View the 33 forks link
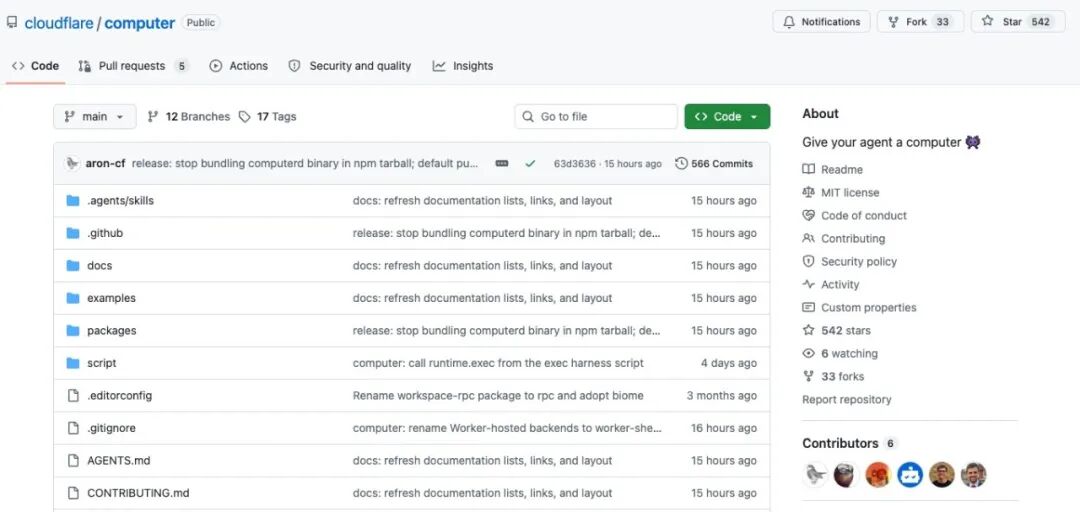This screenshot has width=1080, height=512. (842, 376)
